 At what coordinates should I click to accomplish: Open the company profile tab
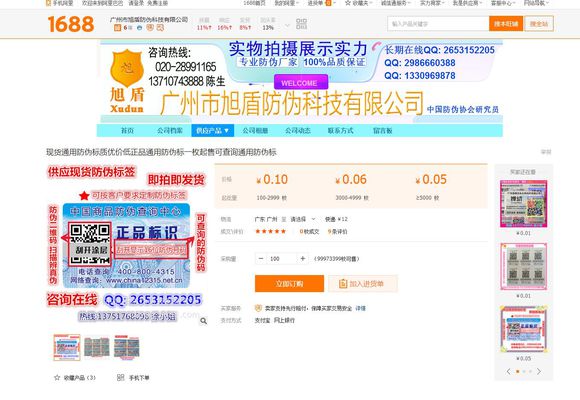point(170,131)
